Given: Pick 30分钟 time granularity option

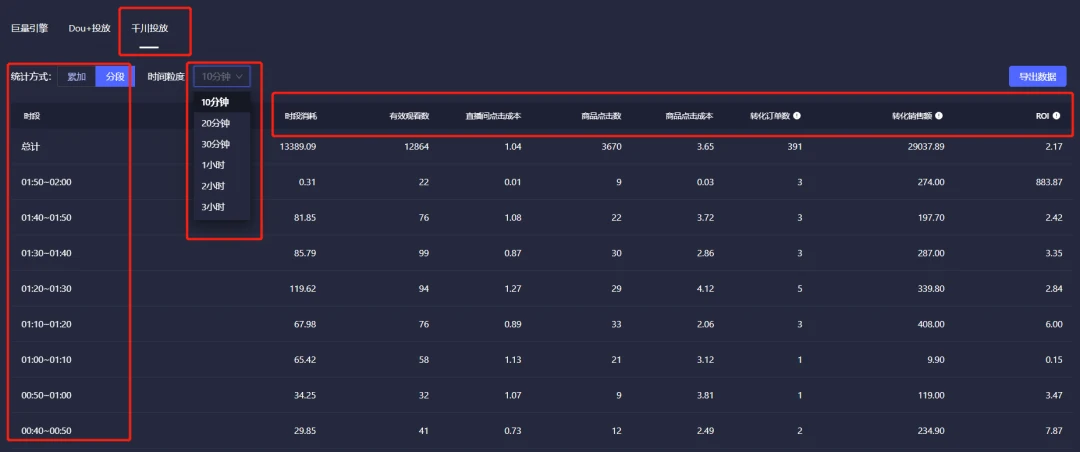Looking at the screenshot, I should click(x=215, y=144).
